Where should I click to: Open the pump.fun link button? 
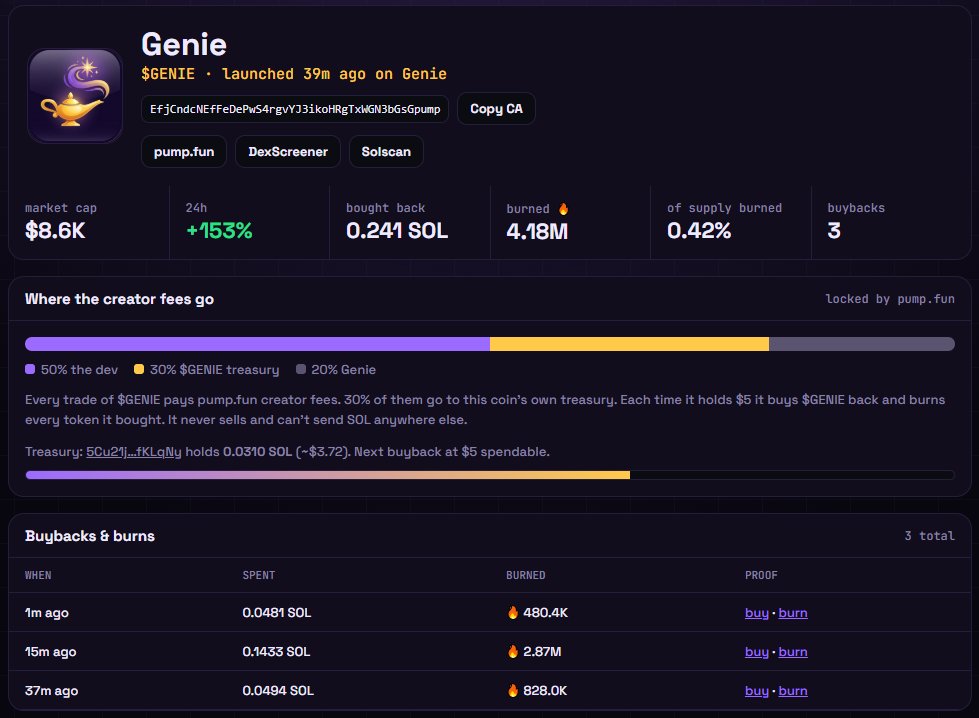click(184, 152)
